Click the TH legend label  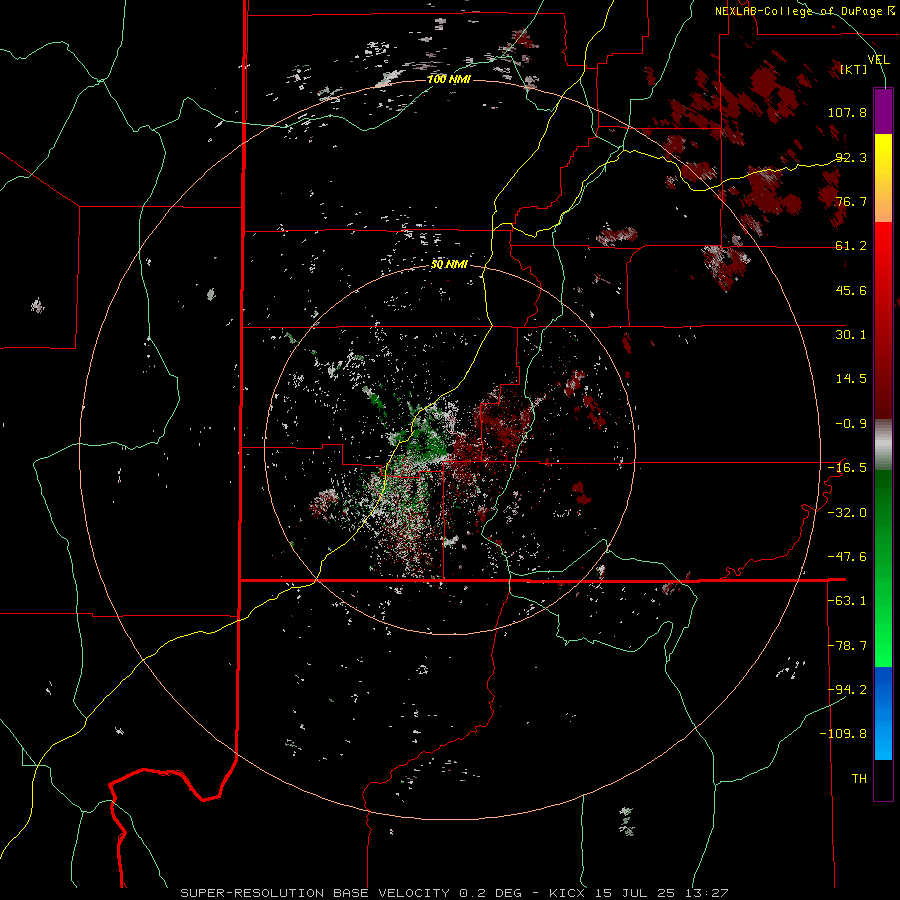(x=859, y=779)
